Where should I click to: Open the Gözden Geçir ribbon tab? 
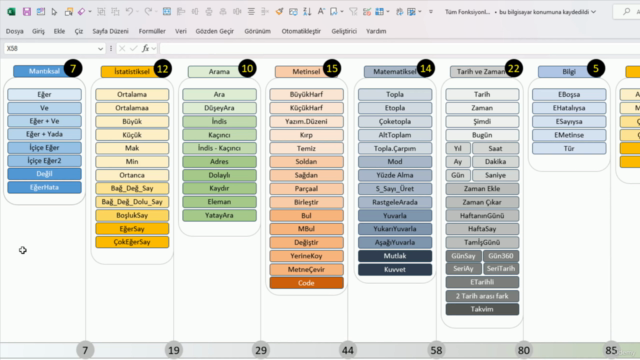point(215,31)
